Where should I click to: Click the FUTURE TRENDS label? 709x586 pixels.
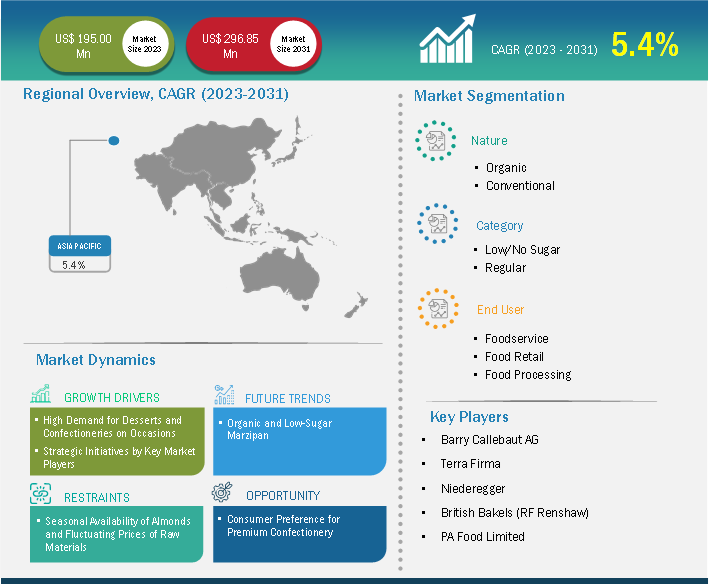pos(288,399)
